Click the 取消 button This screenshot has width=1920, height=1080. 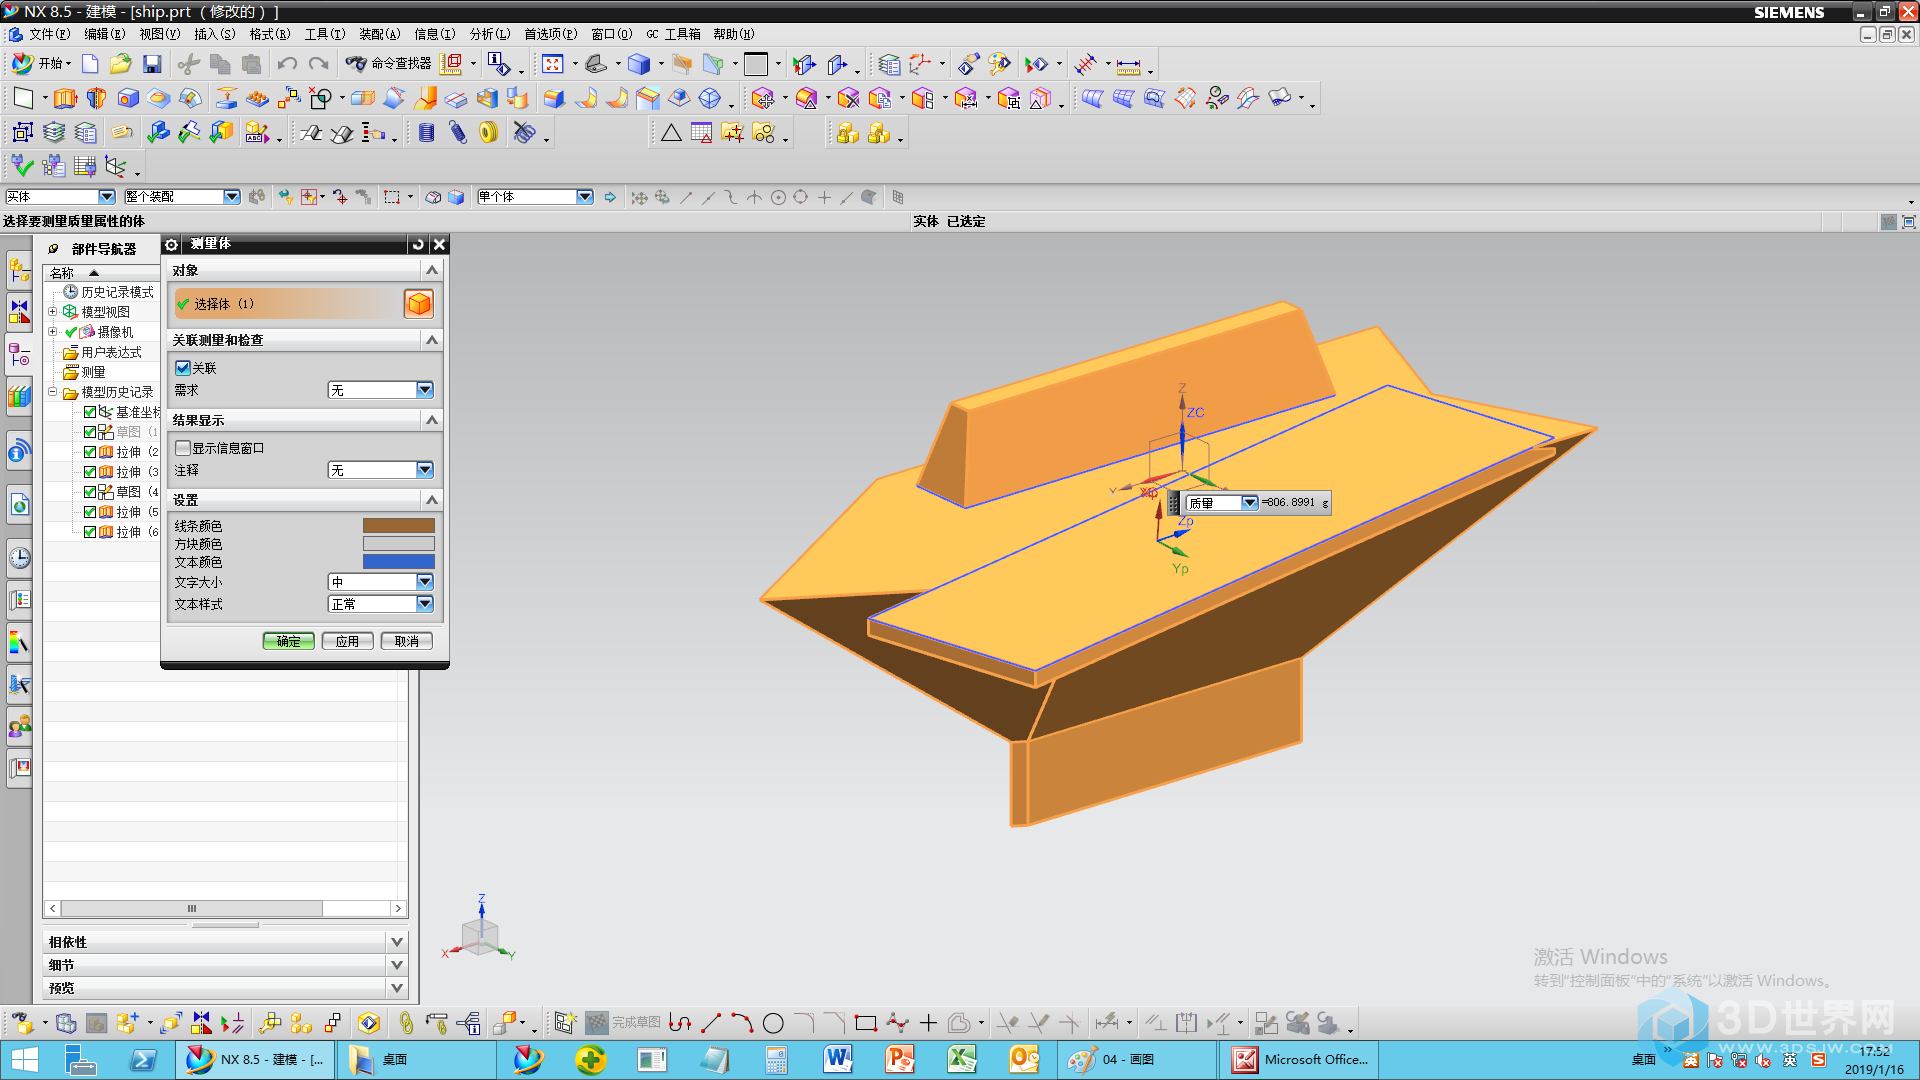[407, 641]
